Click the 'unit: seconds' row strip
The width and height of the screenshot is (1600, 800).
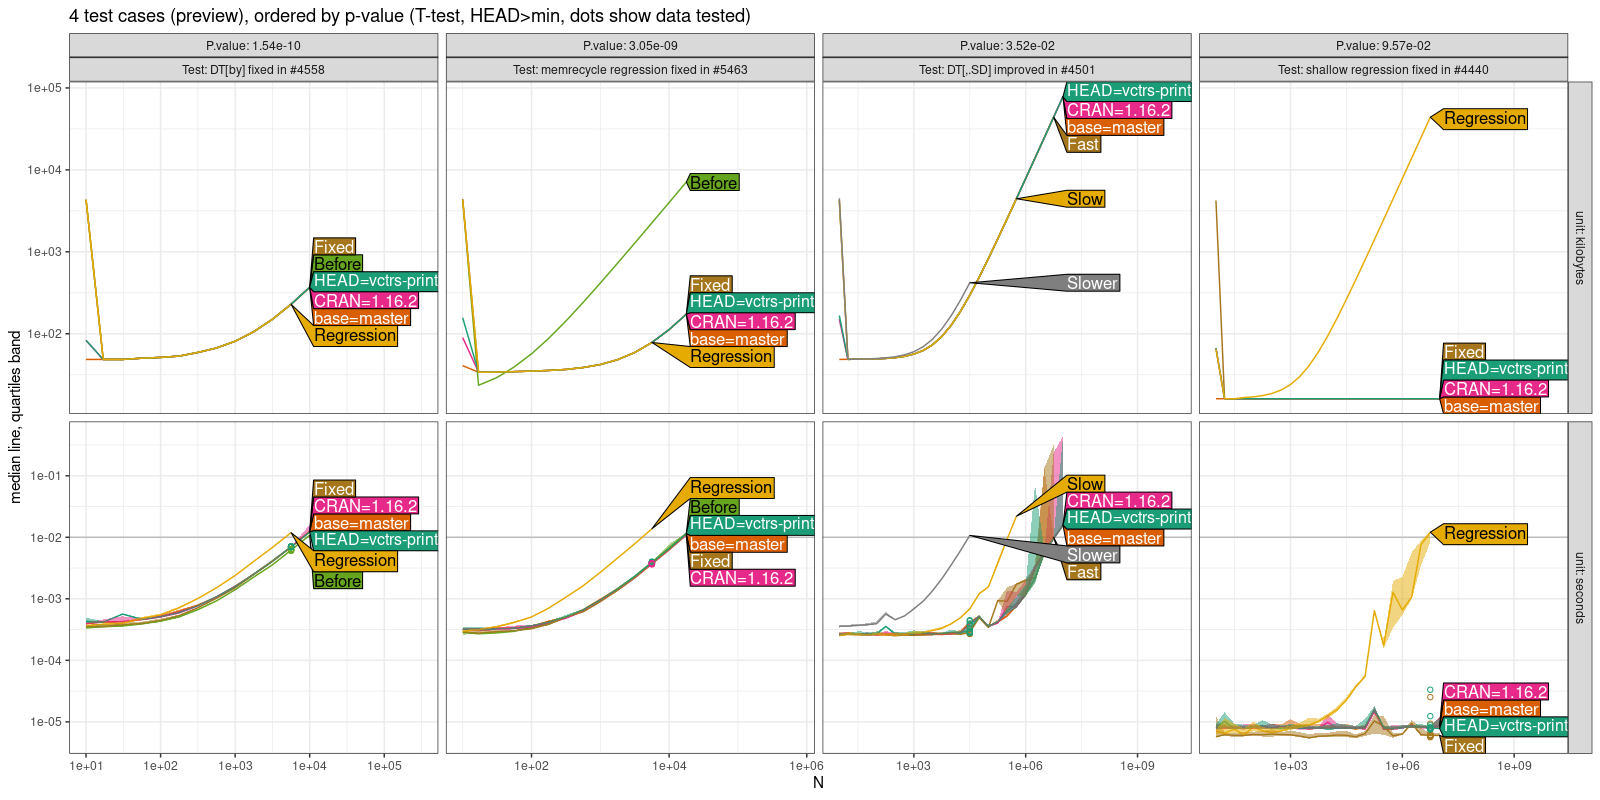pos(1580,587)
